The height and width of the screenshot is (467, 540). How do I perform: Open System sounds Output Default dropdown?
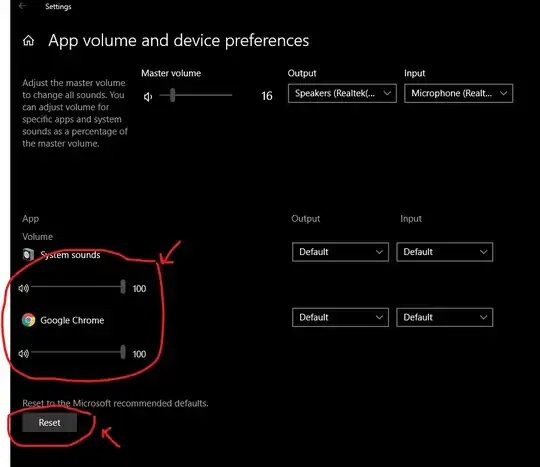340,252
